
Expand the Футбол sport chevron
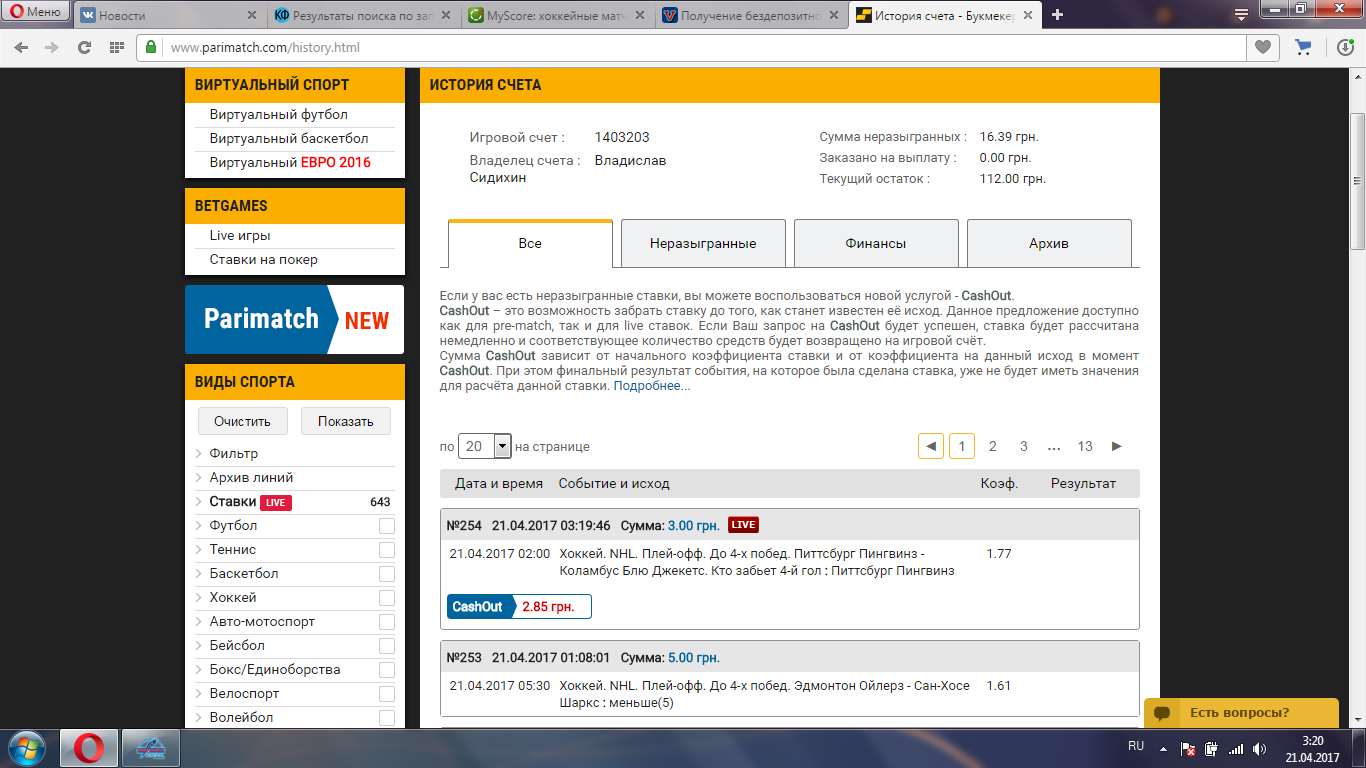click(198, 526)
